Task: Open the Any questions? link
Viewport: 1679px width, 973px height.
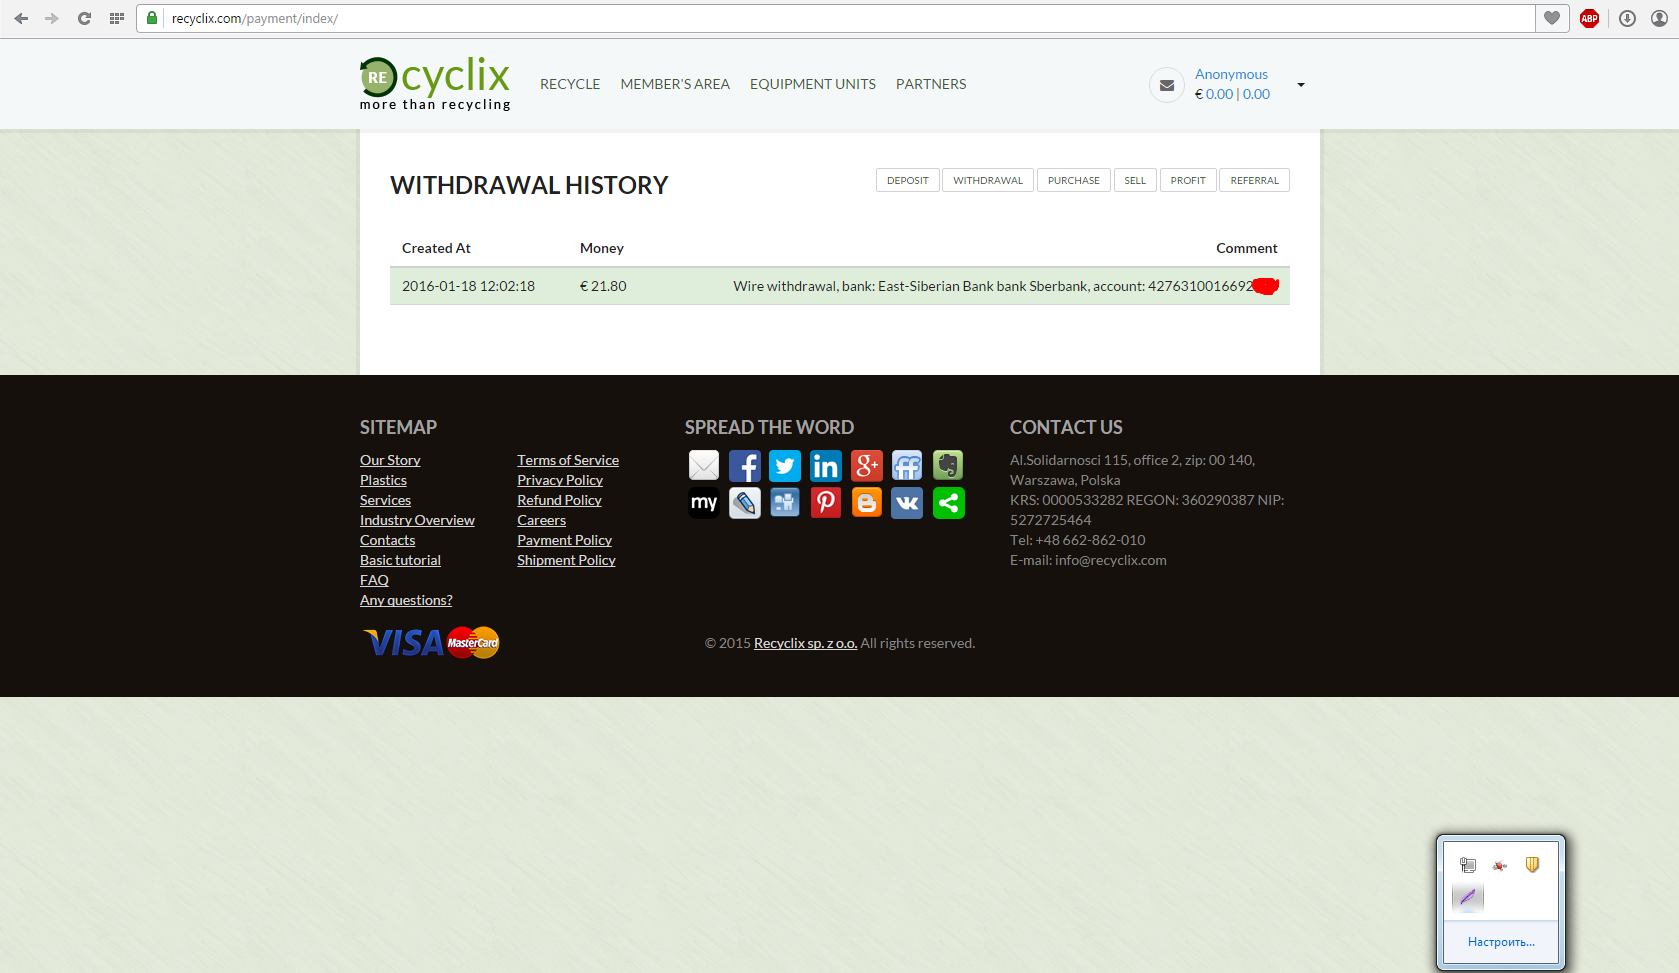Action: point(406,600)
